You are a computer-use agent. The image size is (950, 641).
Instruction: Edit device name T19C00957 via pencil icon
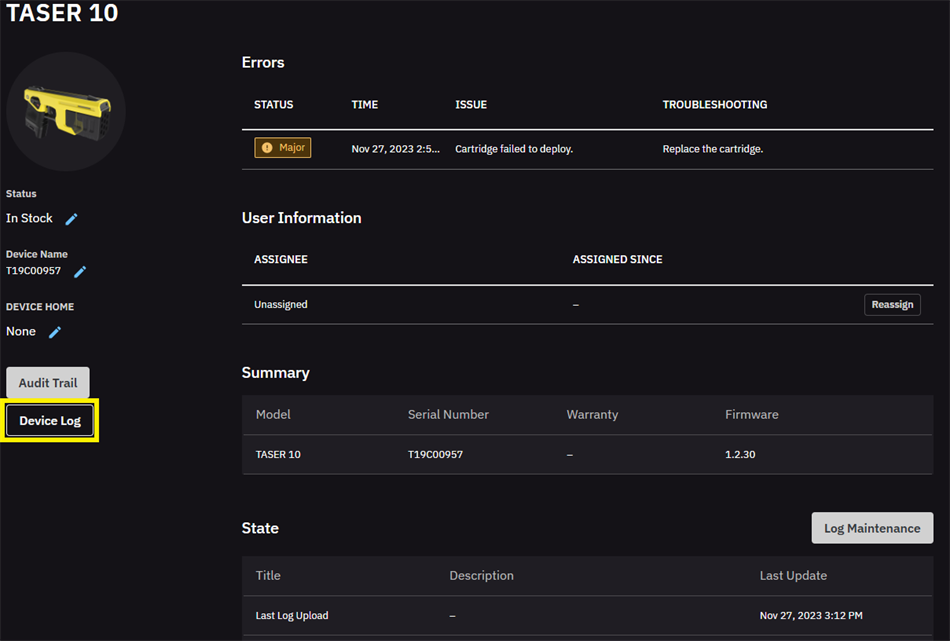point(80,271)
